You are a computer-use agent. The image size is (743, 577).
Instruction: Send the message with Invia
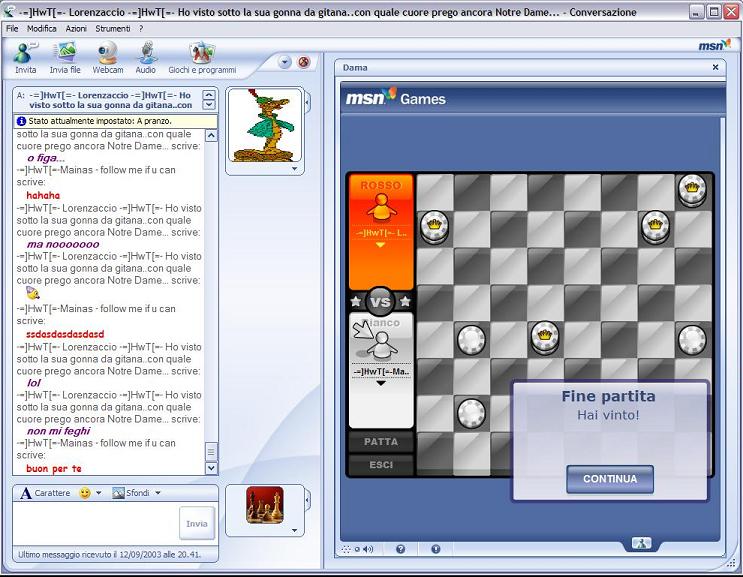point(197,523)
